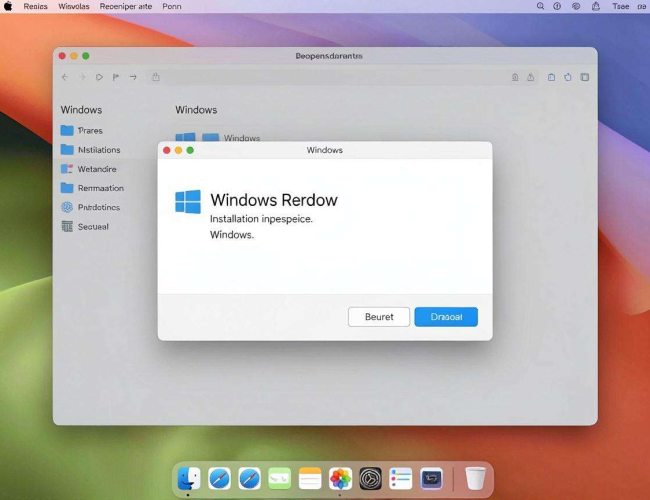
Task: Select the Pnrdotincs item in sidebar
Action: (x=90, y=207)
